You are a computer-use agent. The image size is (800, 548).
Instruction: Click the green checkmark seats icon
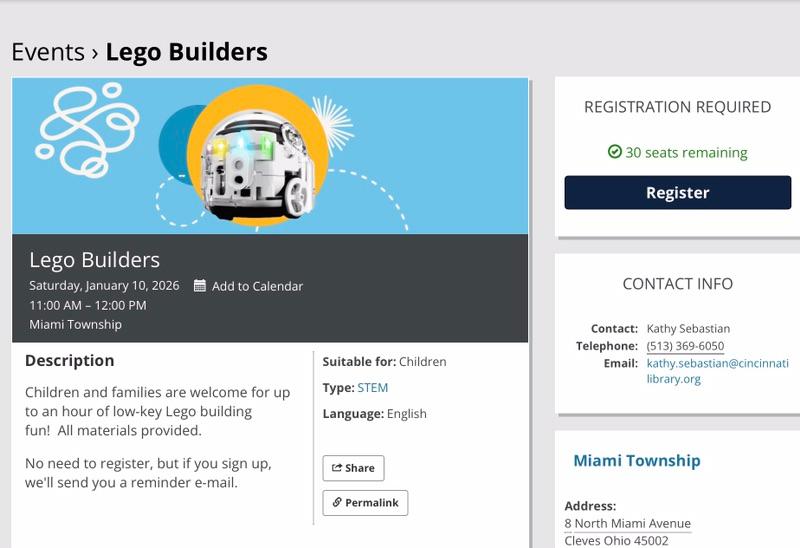point(615,152)
